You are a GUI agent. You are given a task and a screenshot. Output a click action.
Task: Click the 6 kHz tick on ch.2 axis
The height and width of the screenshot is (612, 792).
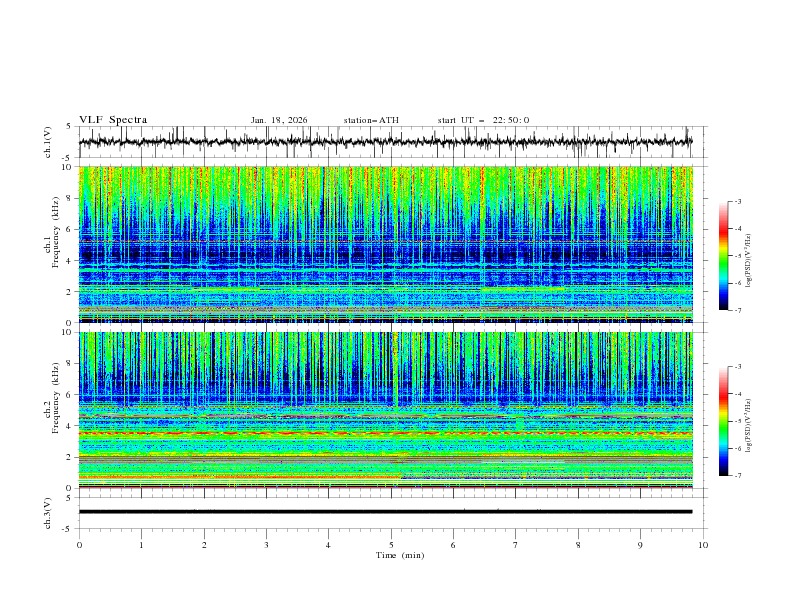pyautogui.click(x=71, y=394)
